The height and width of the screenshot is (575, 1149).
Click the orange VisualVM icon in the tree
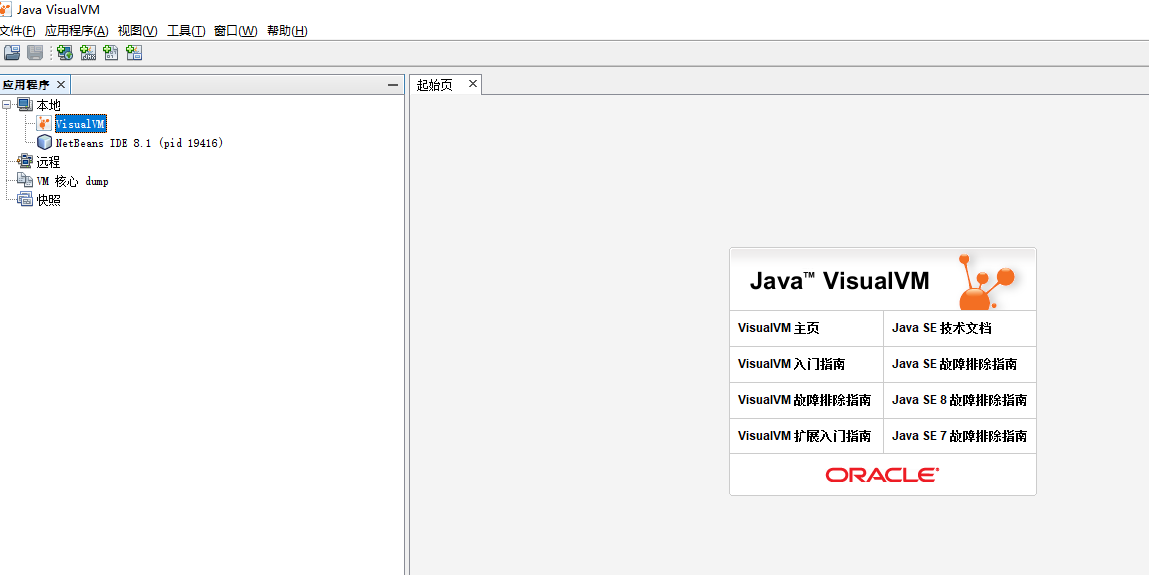click(x=45, y=124)
